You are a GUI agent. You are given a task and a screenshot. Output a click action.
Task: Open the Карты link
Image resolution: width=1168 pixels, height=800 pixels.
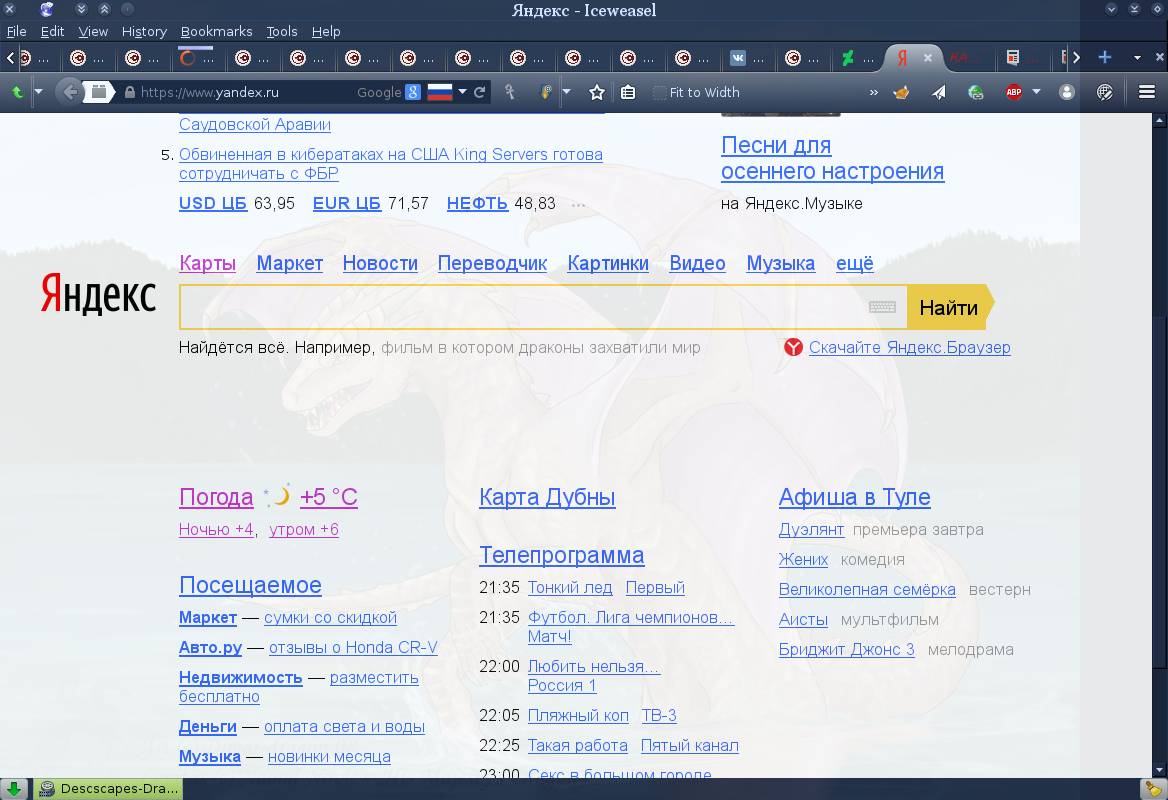(208, 264)
